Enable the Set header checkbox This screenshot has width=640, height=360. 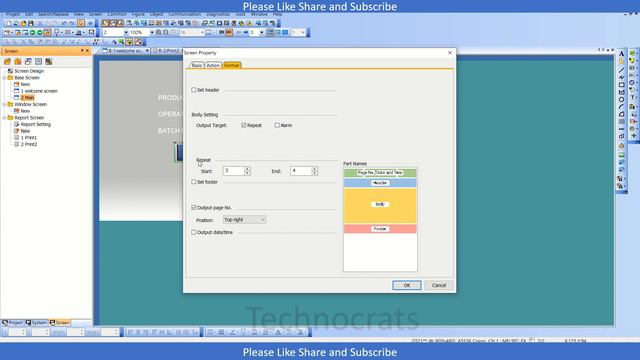pyautogui.click(x=194, y=90)
